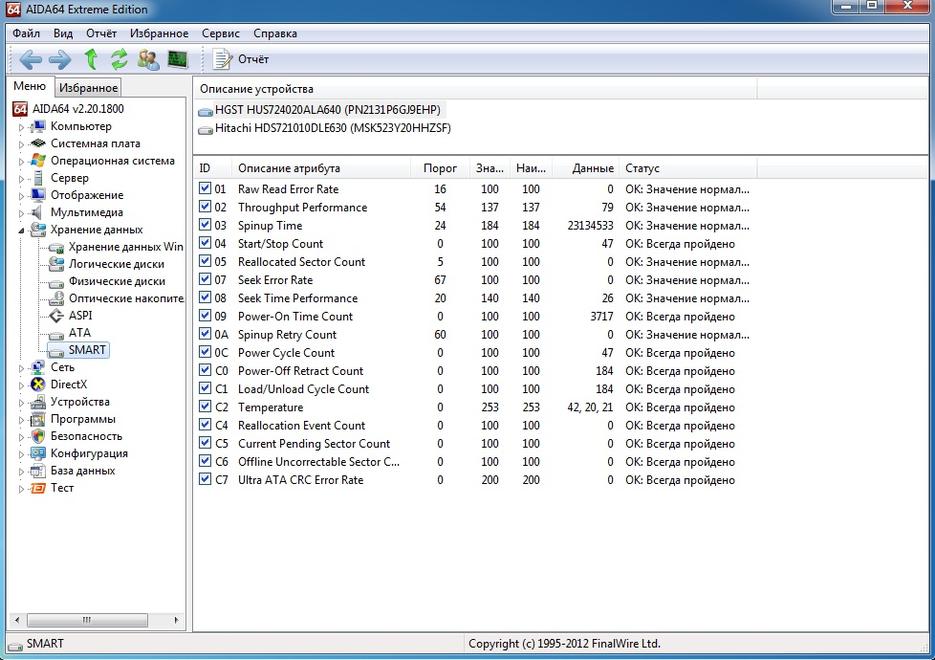This screenshot has width=935, height=660.
Task: Expand the Тест tree node
Action: tap(21, 489)
